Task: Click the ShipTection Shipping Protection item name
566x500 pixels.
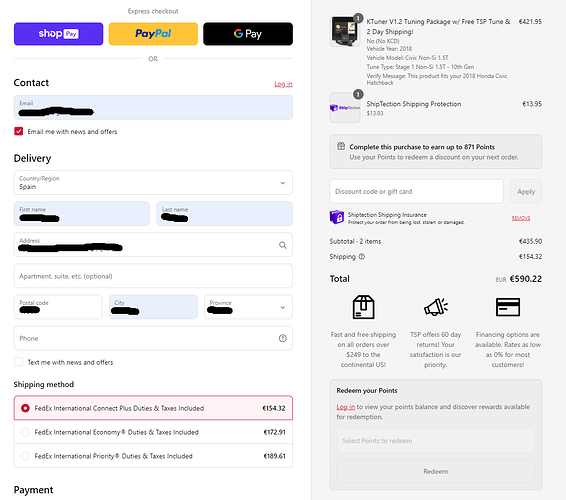Action: tap(414, 104)
